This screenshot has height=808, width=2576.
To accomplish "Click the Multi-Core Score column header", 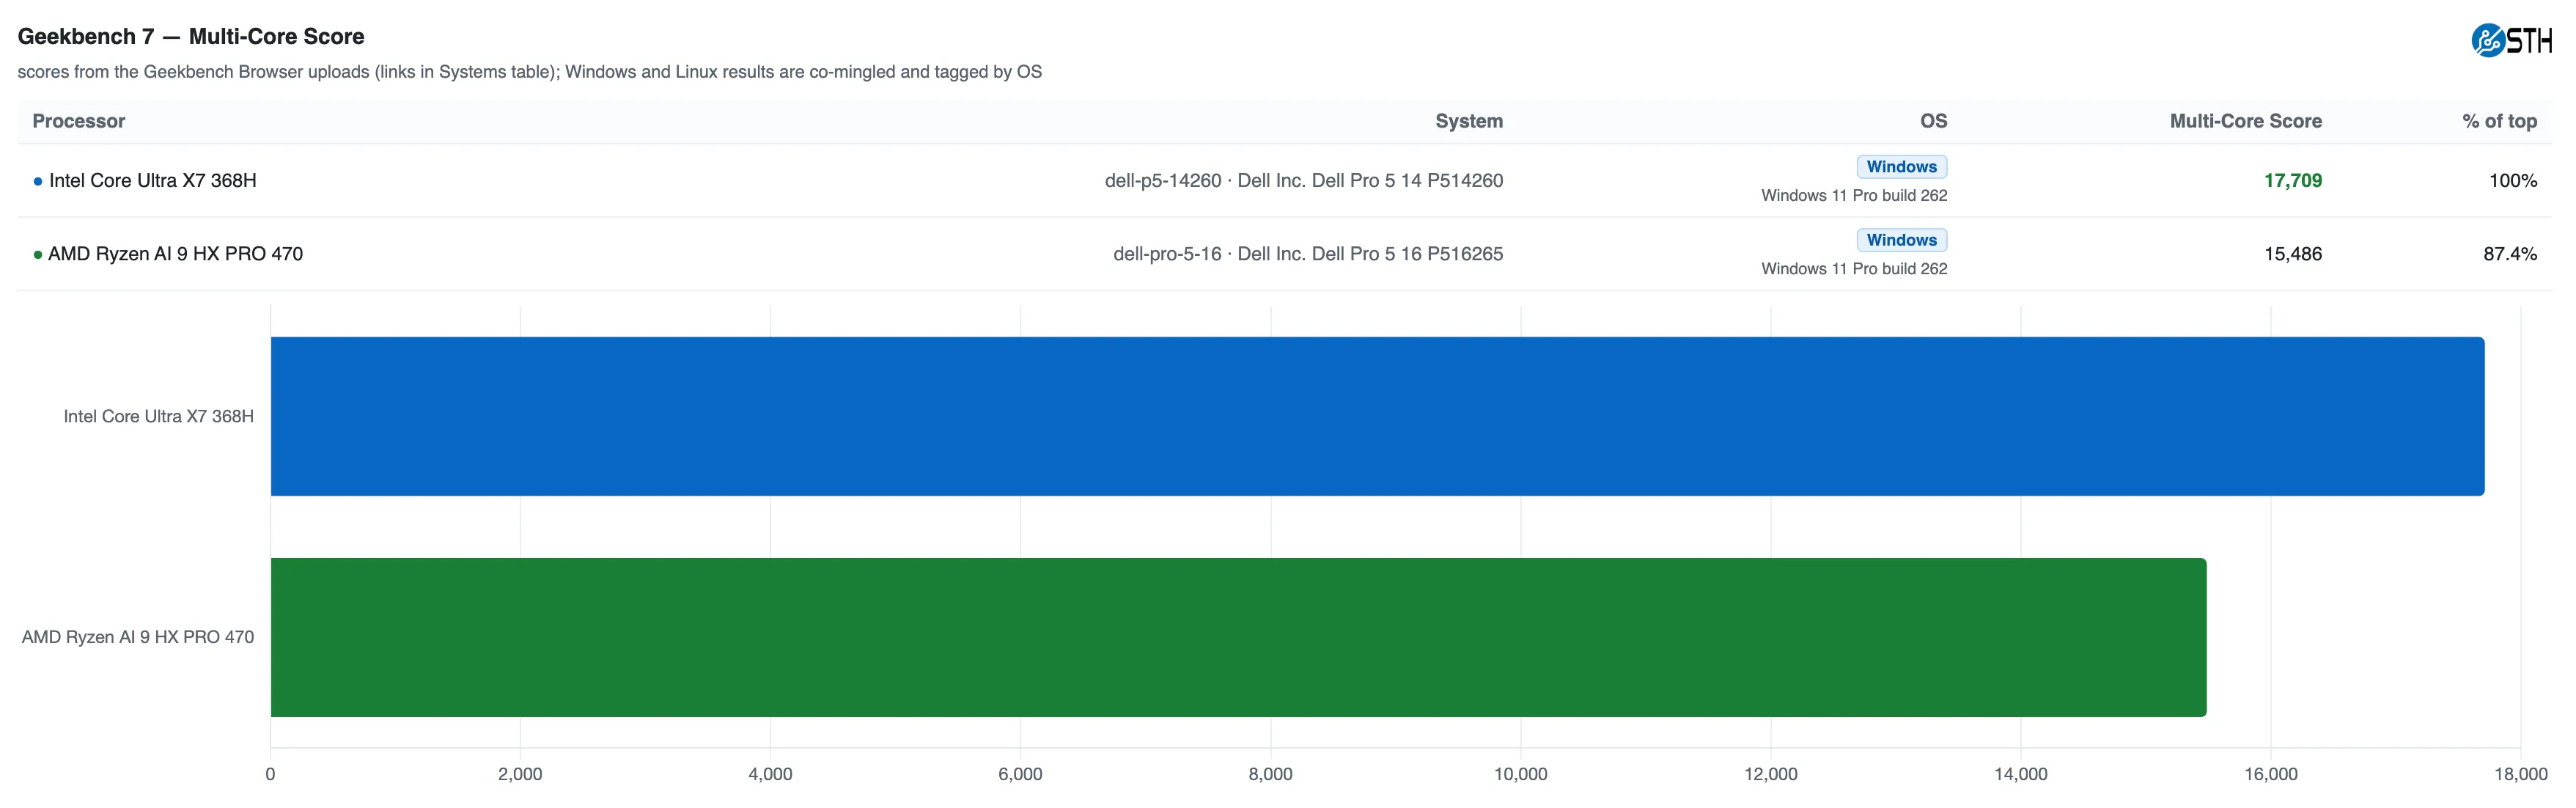I will coord(2245,121).
